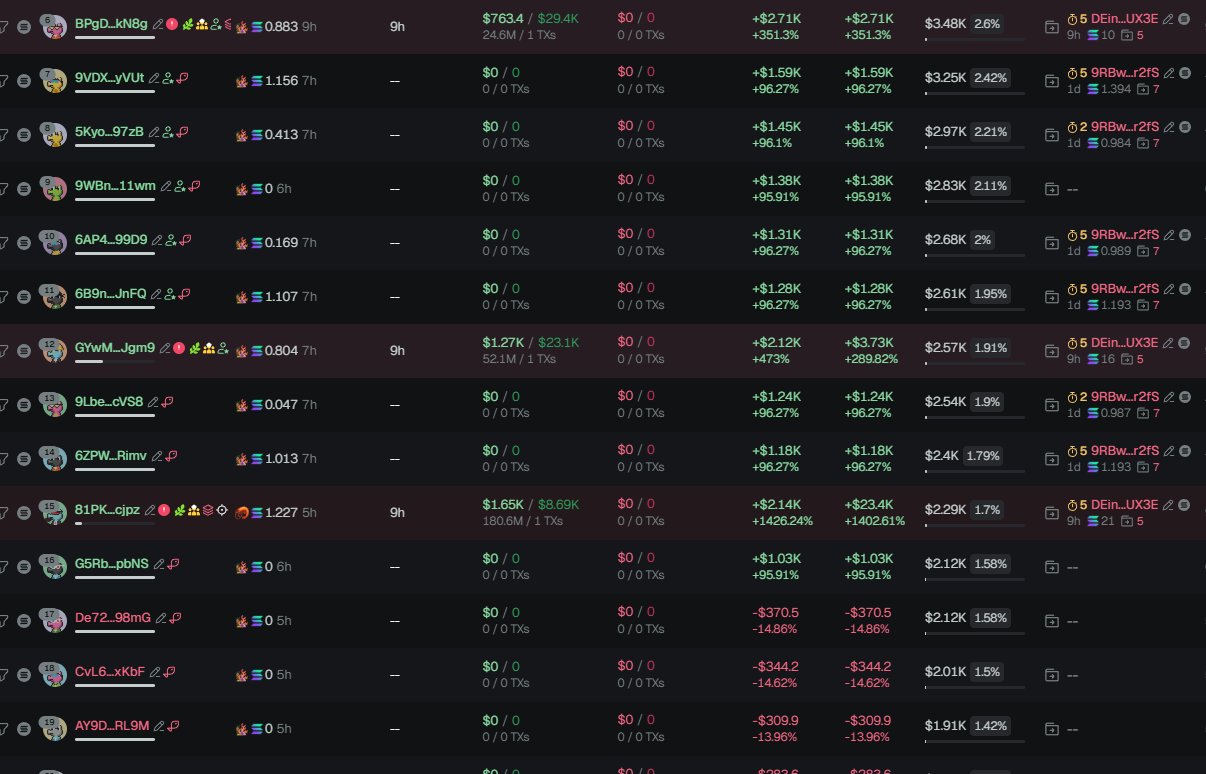Open wallet address 5Kyo...97zB
The width and height of the screenshot is (1206, 774).
[x=109, y=131]
